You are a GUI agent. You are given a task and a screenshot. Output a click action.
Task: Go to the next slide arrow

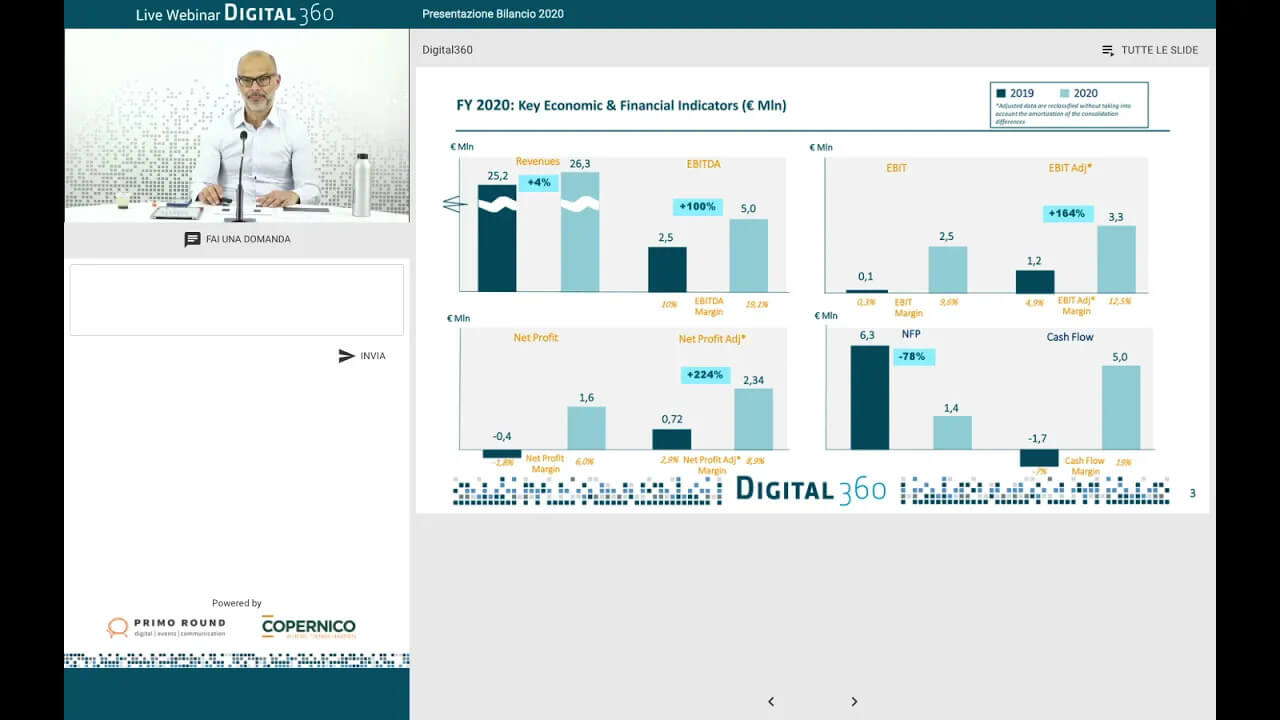pyautogui.click(x=854, y=701)
